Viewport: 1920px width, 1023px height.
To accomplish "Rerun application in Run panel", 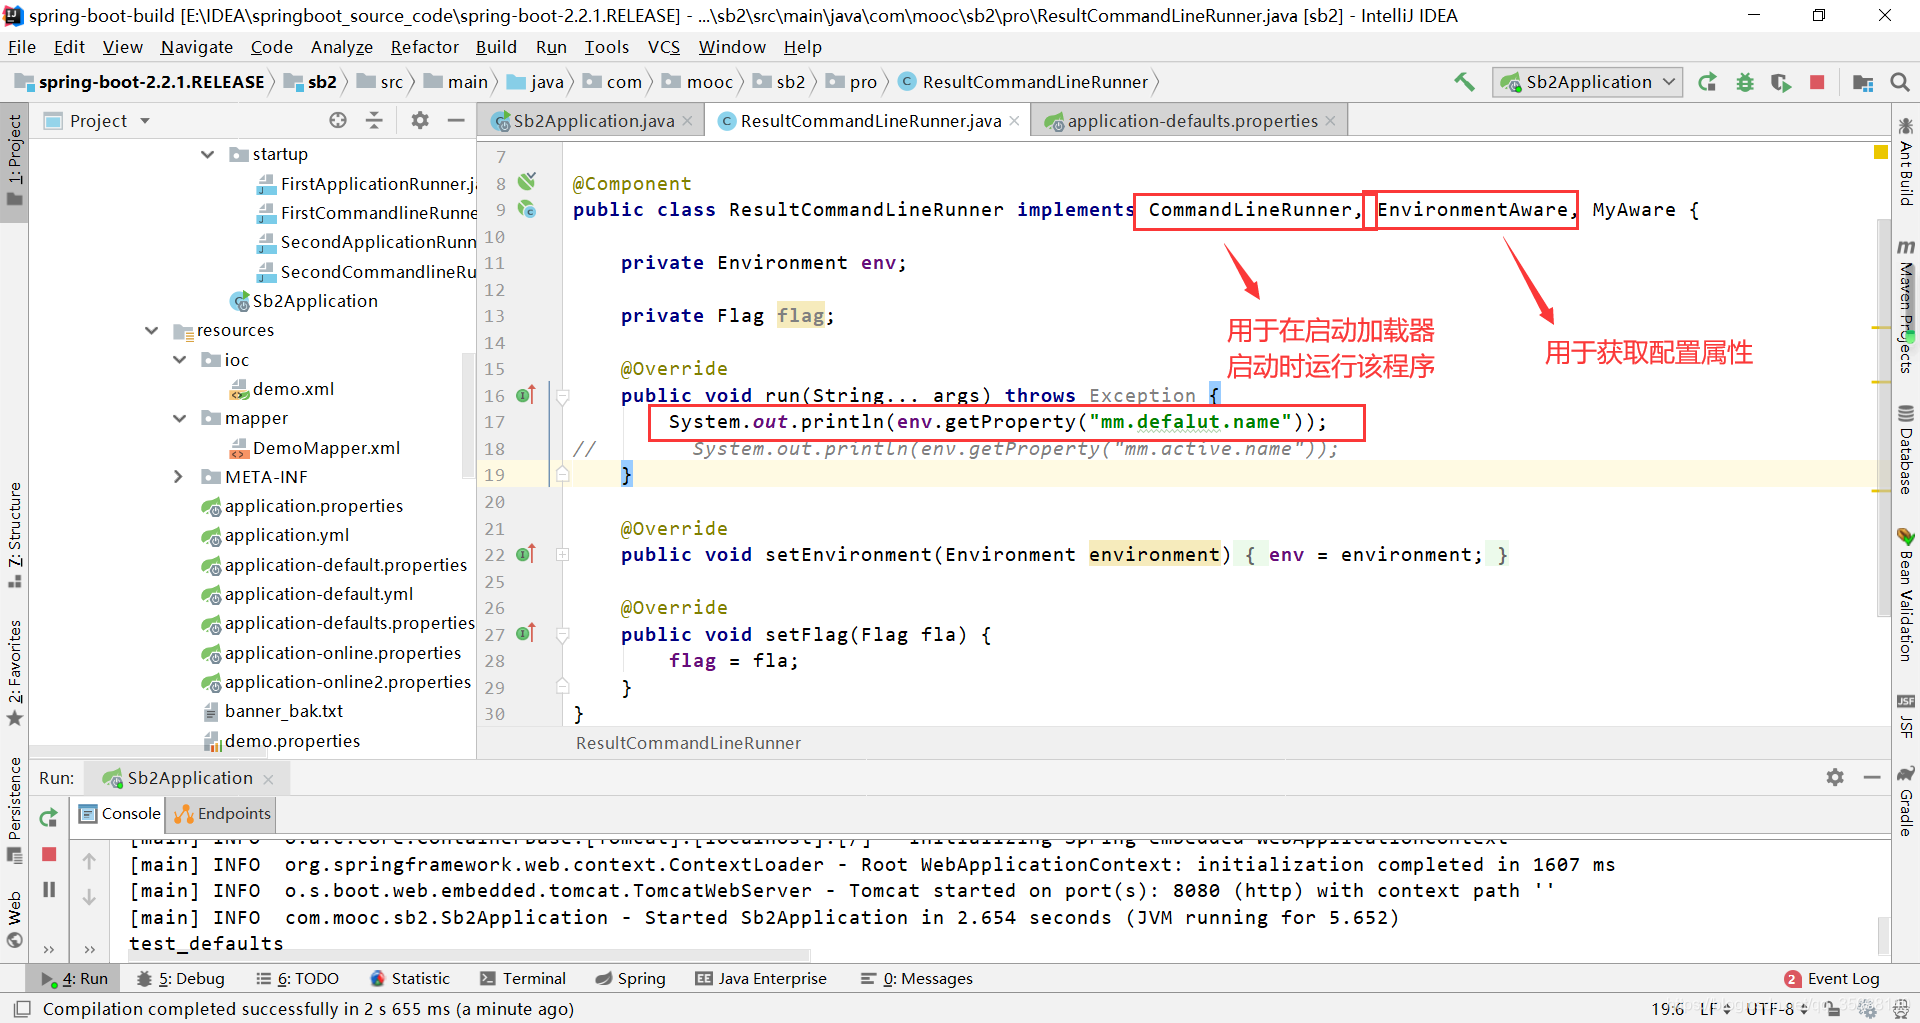I will pos(48,818).
